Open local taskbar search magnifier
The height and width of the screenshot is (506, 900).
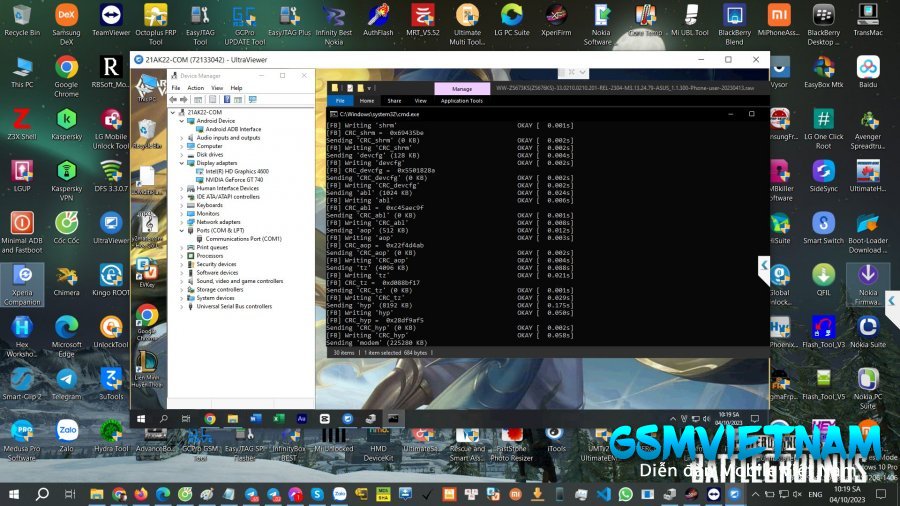coord(42,494)
